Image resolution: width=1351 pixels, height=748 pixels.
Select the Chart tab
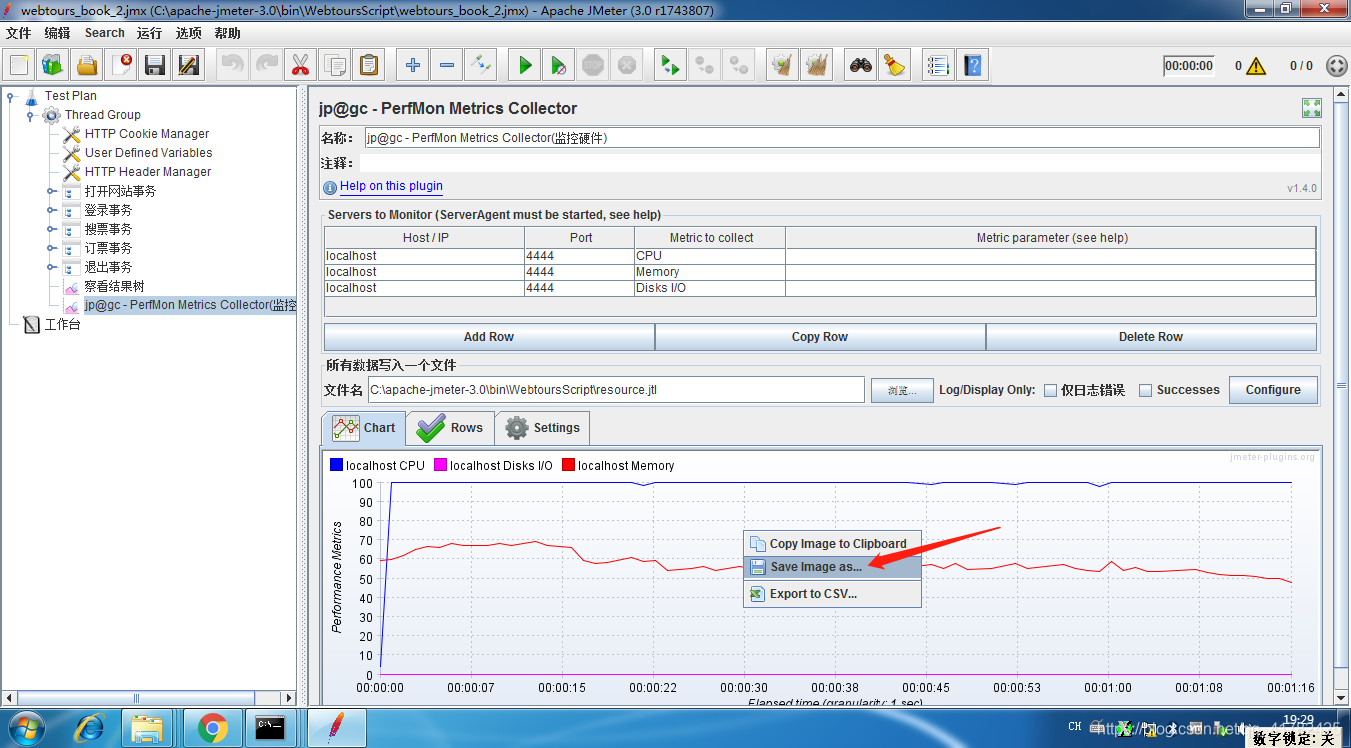(364, 428)
